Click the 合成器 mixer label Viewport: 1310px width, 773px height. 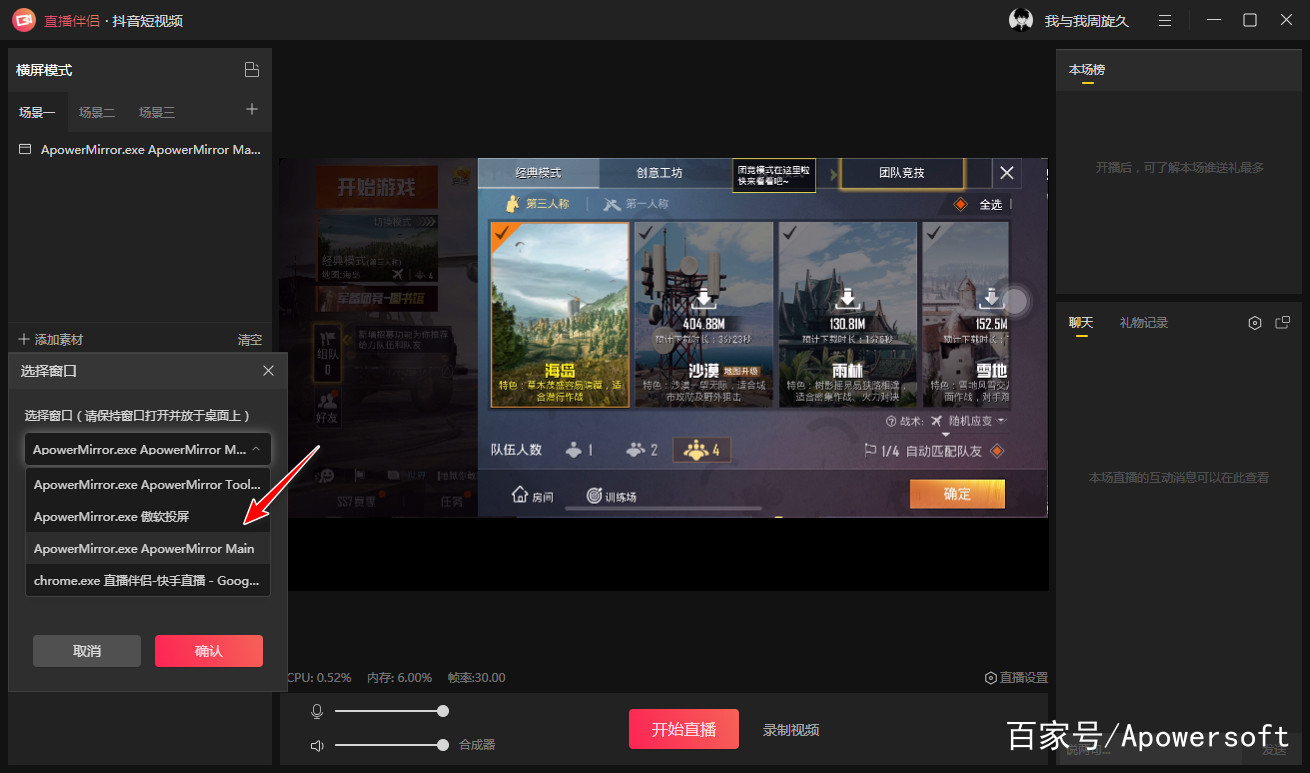(x=477, y=745)
